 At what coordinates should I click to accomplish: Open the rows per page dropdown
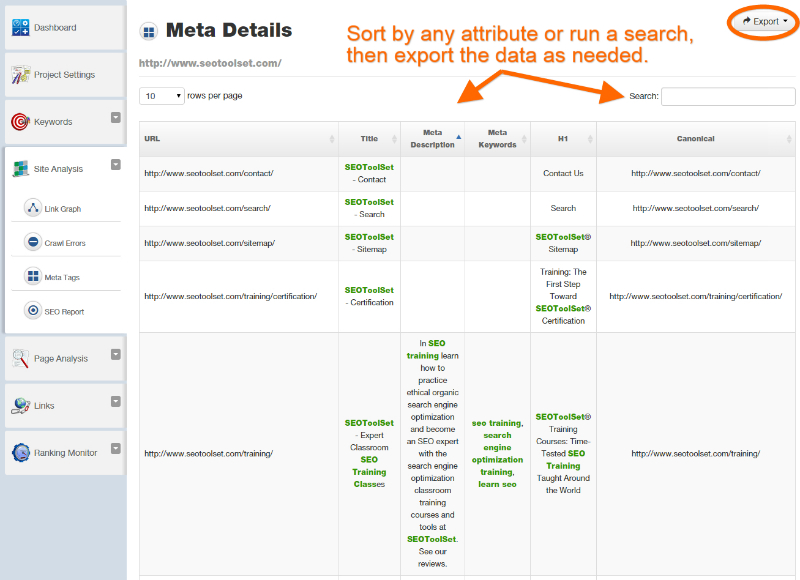pyautogui.click(x=162, y=96)
